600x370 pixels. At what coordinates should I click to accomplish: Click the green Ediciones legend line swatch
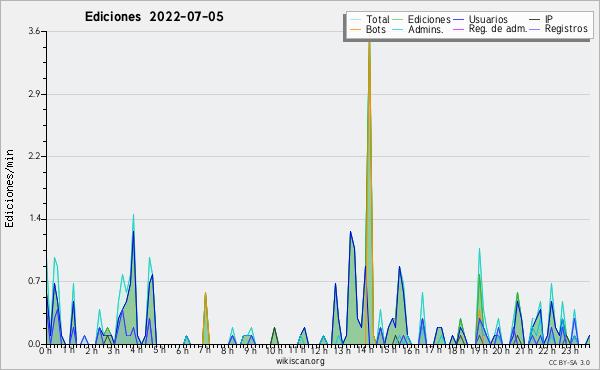coord(398,20)
